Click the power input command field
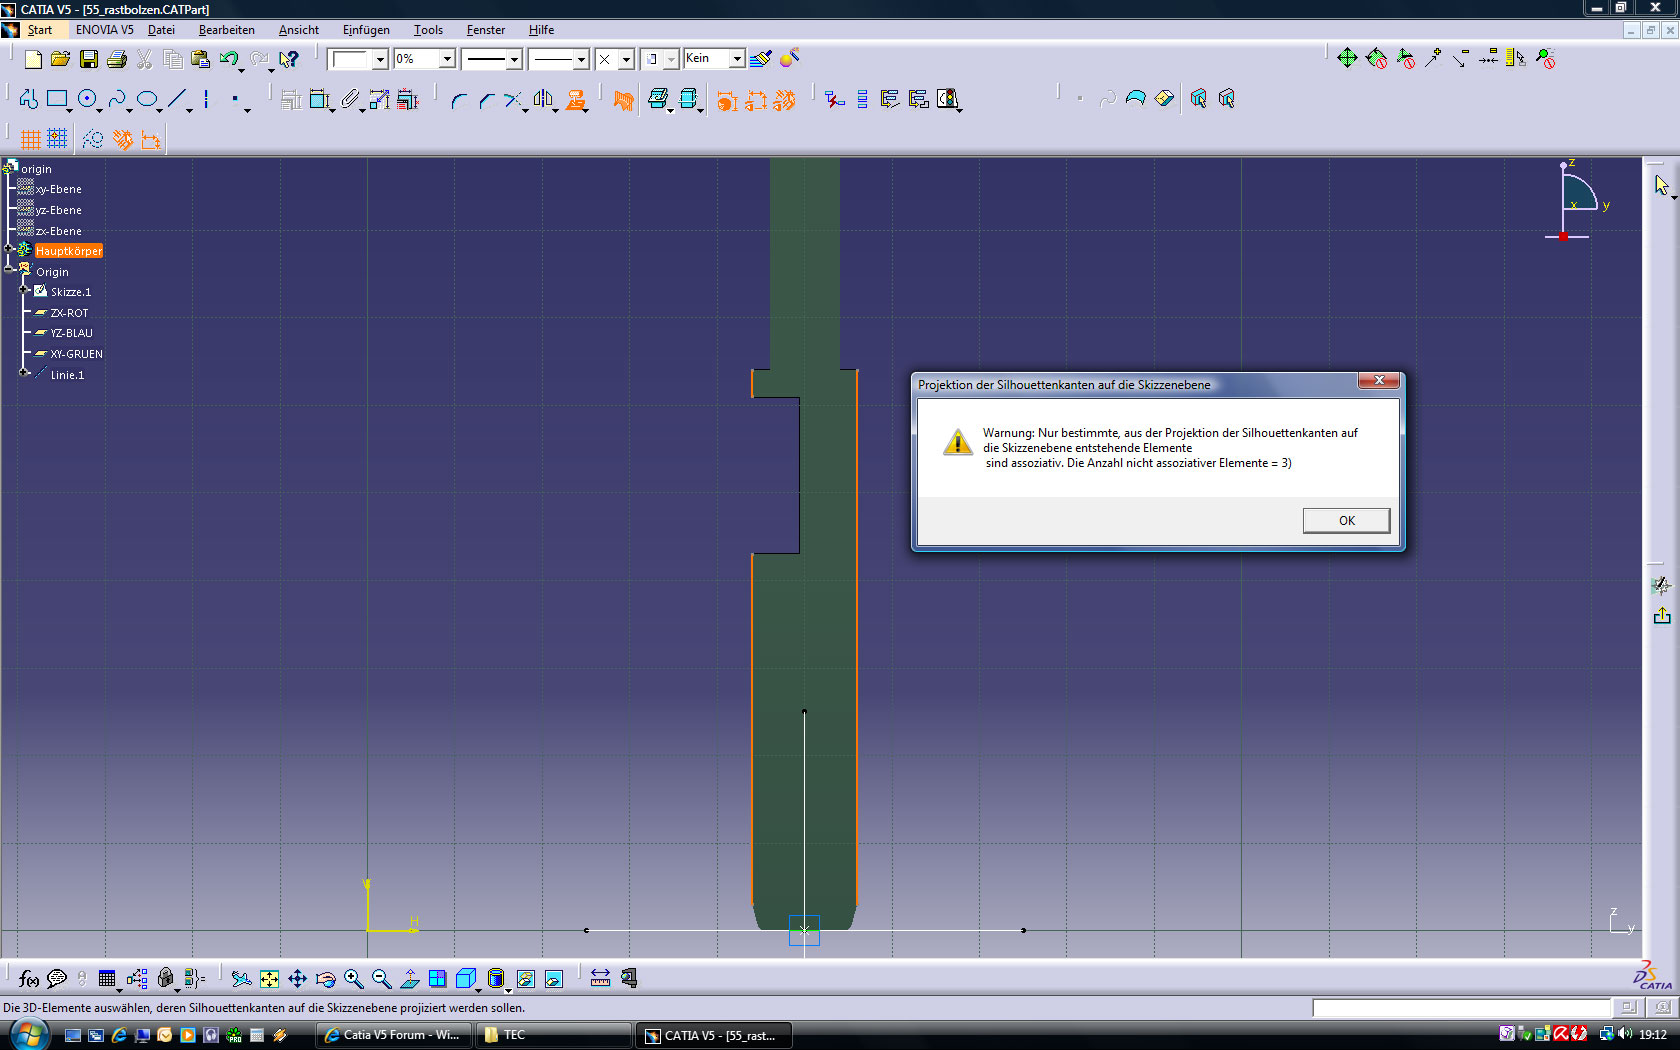Image resolution: width=1680 pixels, height=1050 pixels. click(x=1461, y=1008)
